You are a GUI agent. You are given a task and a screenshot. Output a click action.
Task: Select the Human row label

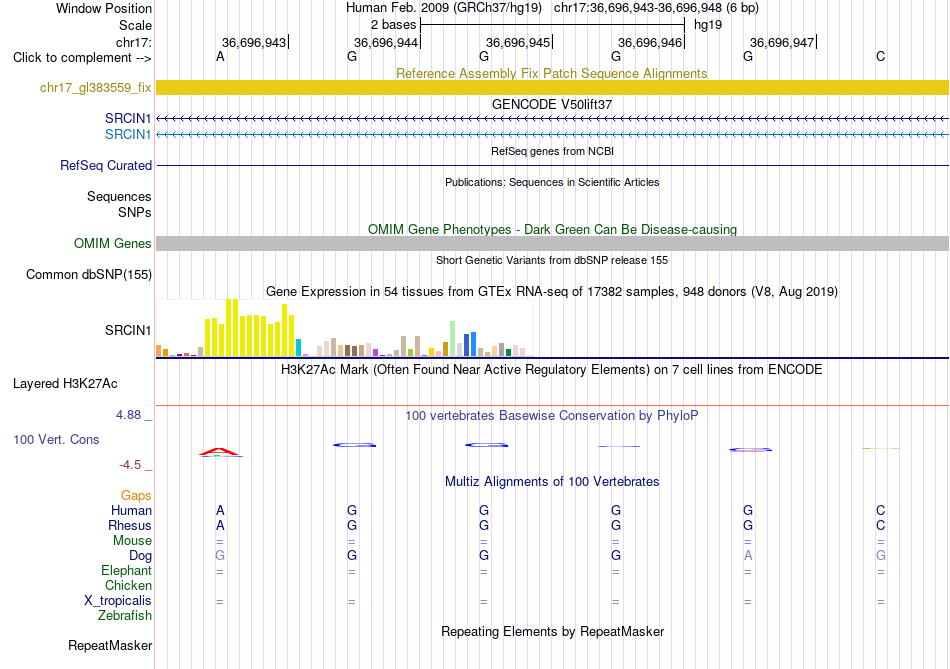click(x=131, y=510)
